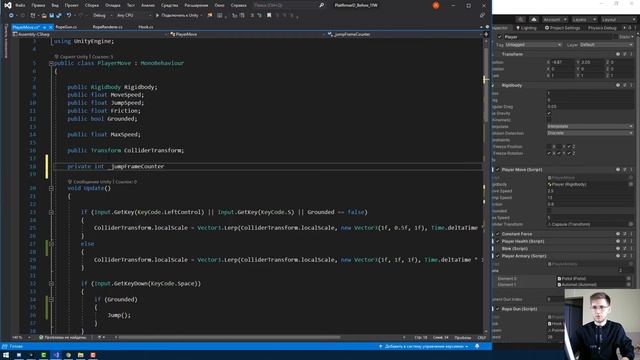Open Lighting tab in Unity
The width and height of the screenshot is (640, 360).
526,28
